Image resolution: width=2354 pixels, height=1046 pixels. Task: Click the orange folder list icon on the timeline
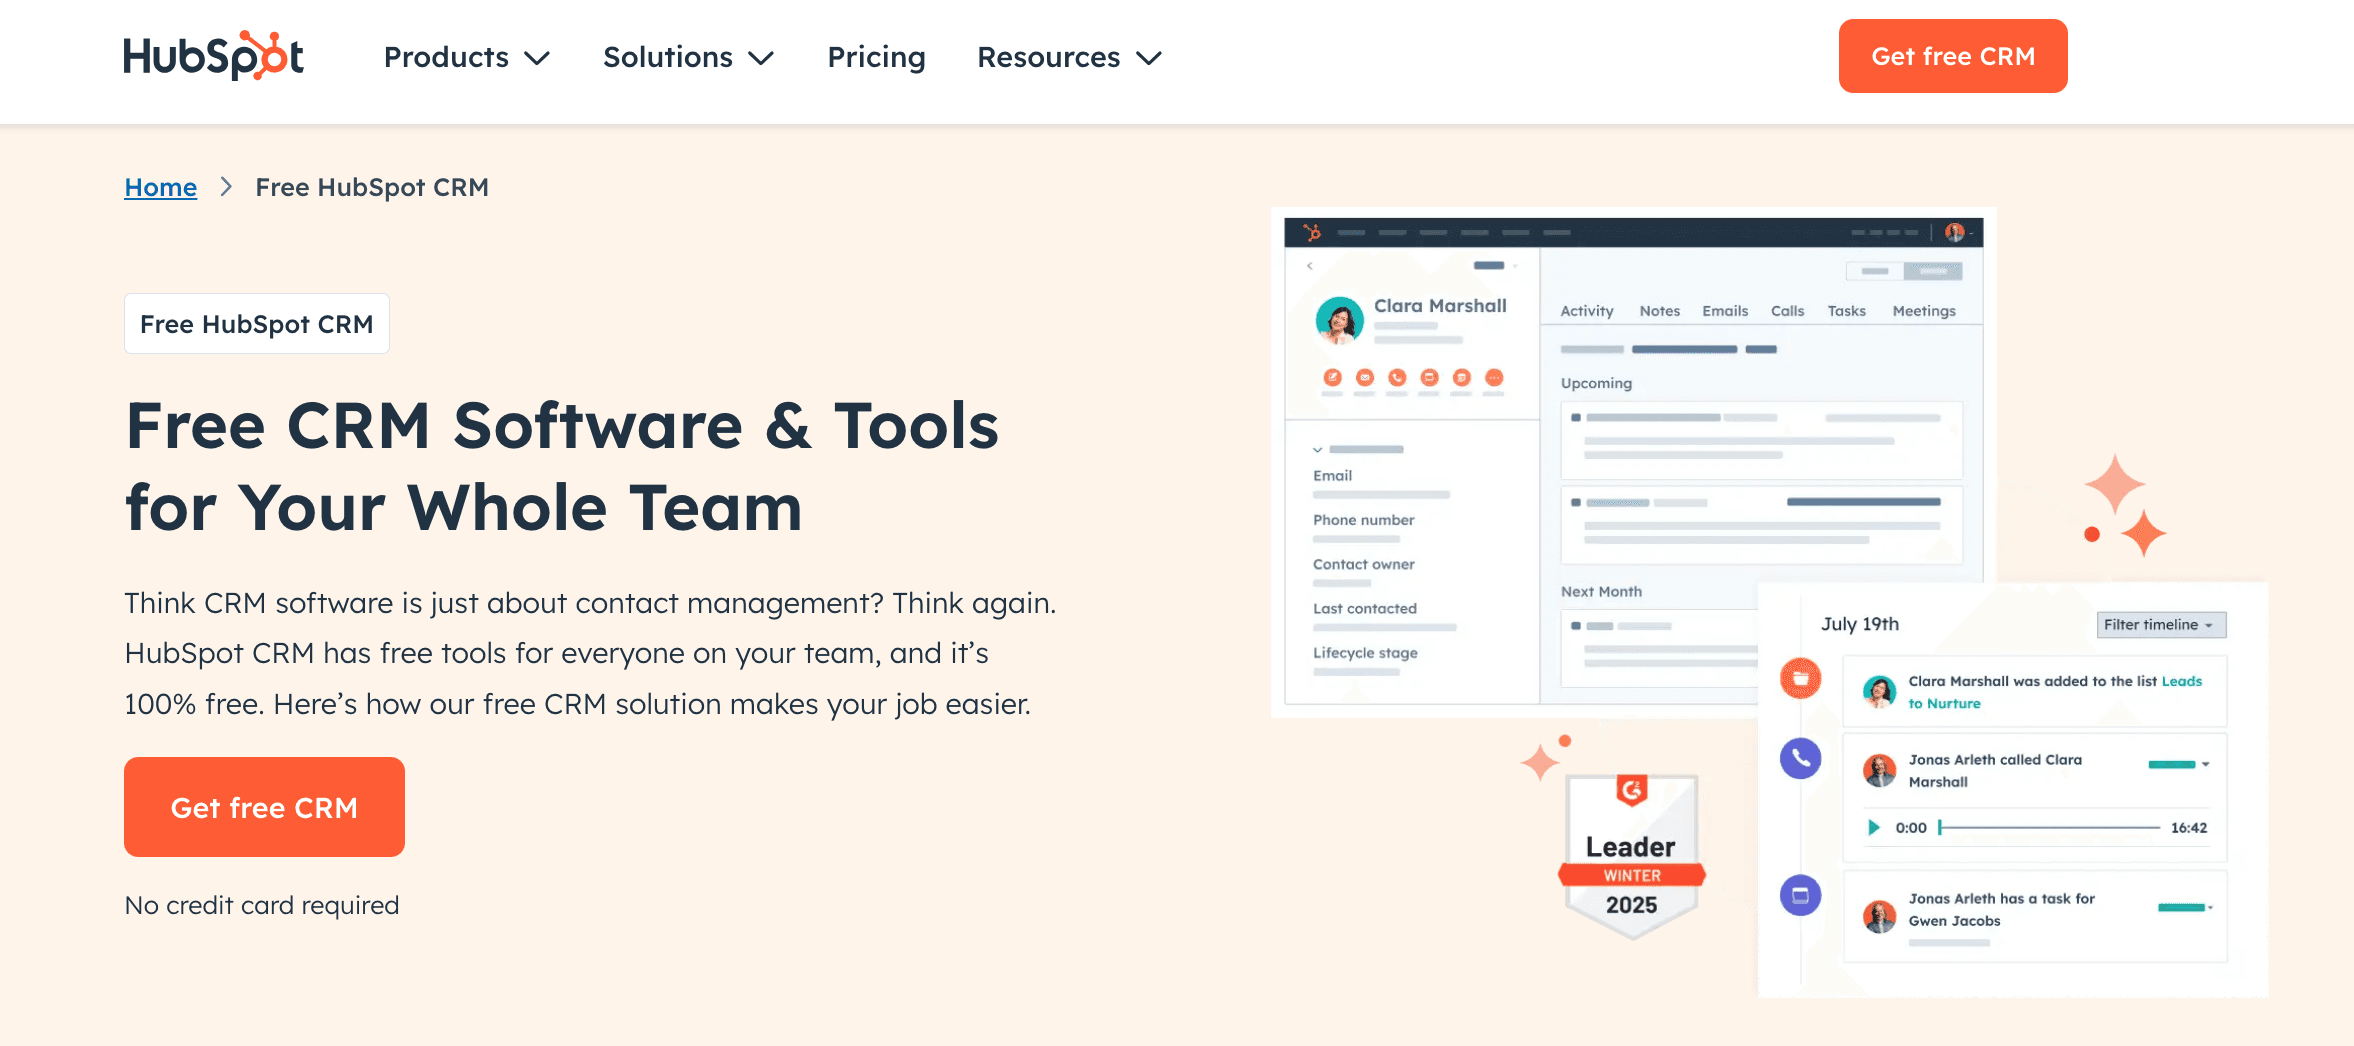point(1800,679)
